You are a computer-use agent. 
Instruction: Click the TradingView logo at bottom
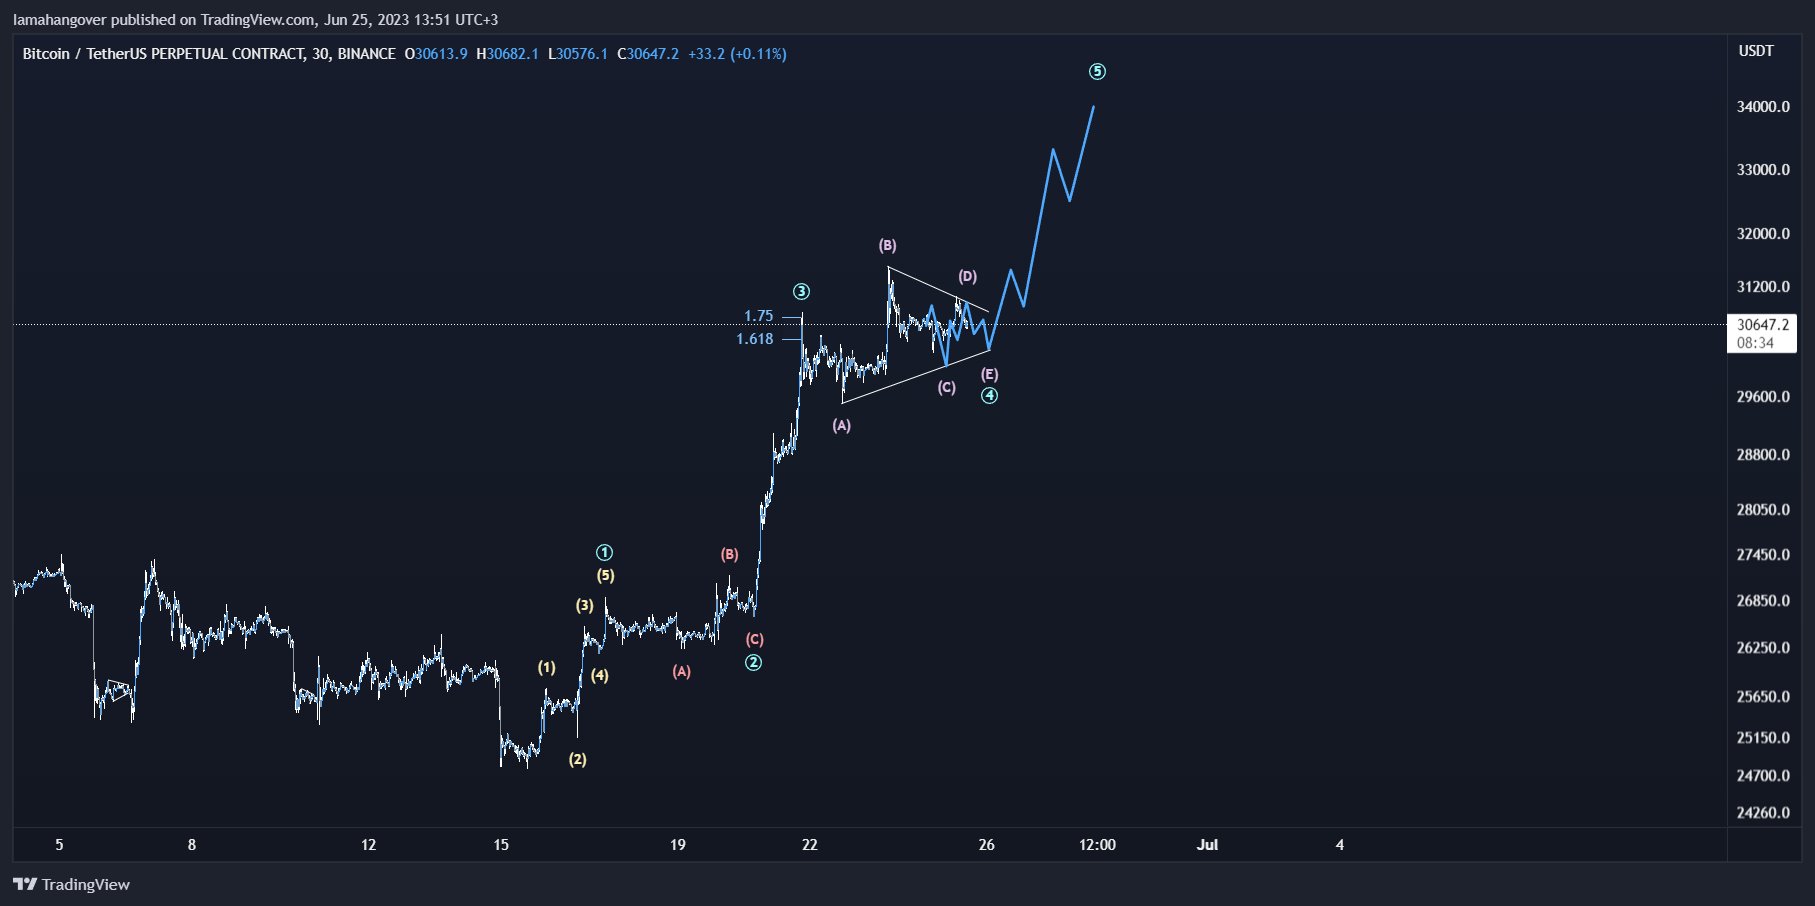coord(71,884)
